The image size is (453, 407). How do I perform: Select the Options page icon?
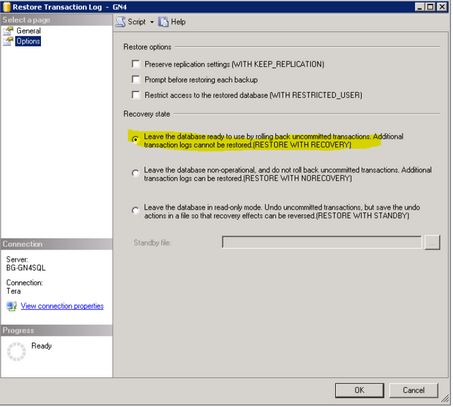[x=8, y=41]
